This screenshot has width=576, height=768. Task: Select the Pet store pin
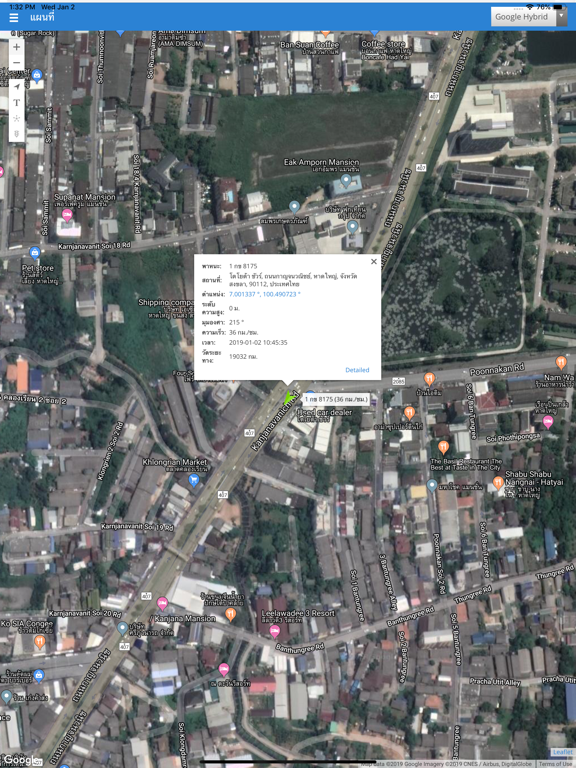pos(34,253)
